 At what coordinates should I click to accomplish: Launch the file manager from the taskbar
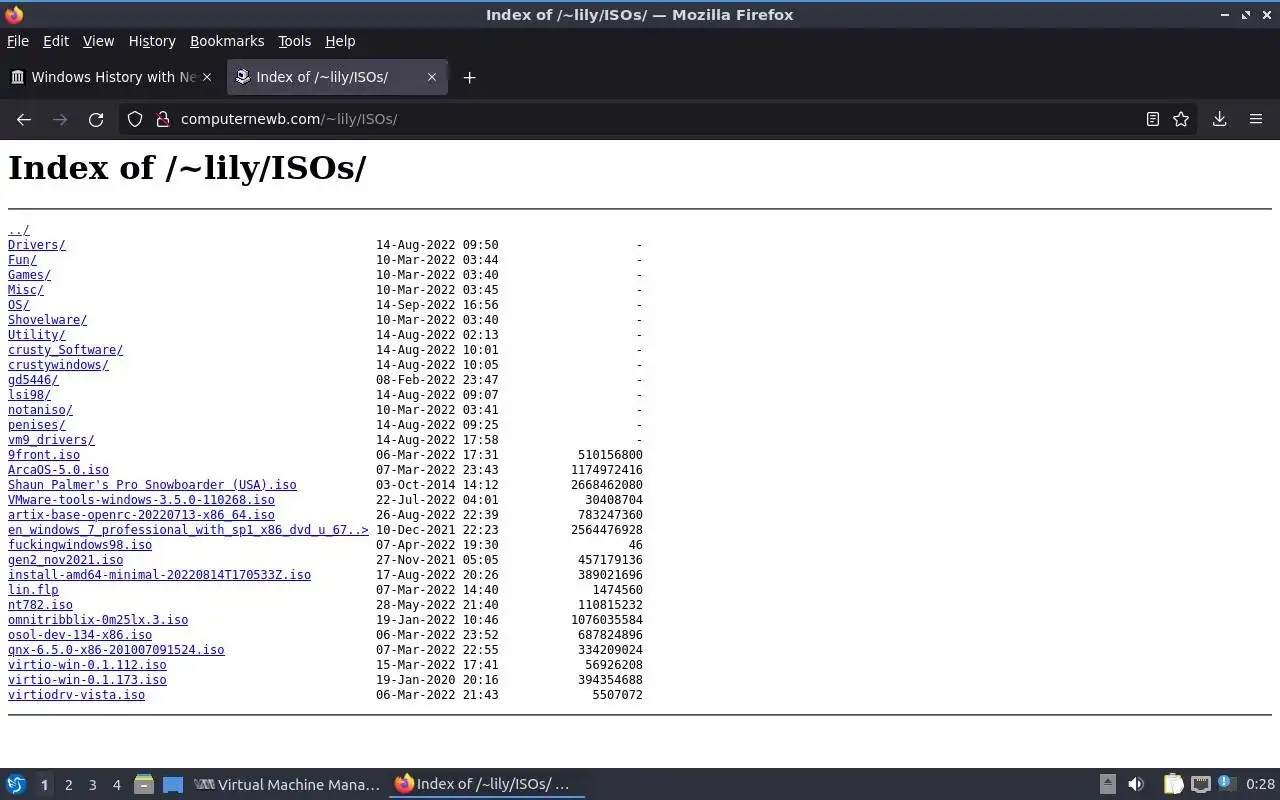point(144,785)
